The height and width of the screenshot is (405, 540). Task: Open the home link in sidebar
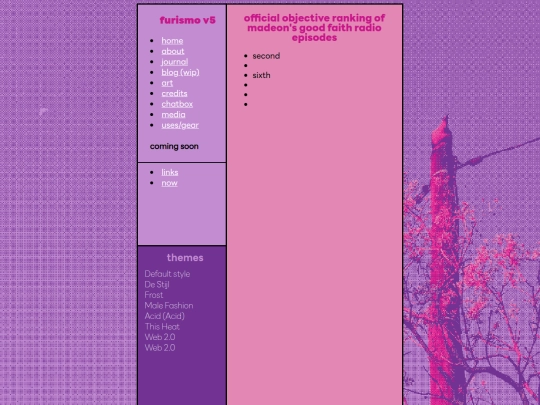(x=172, y=41)
